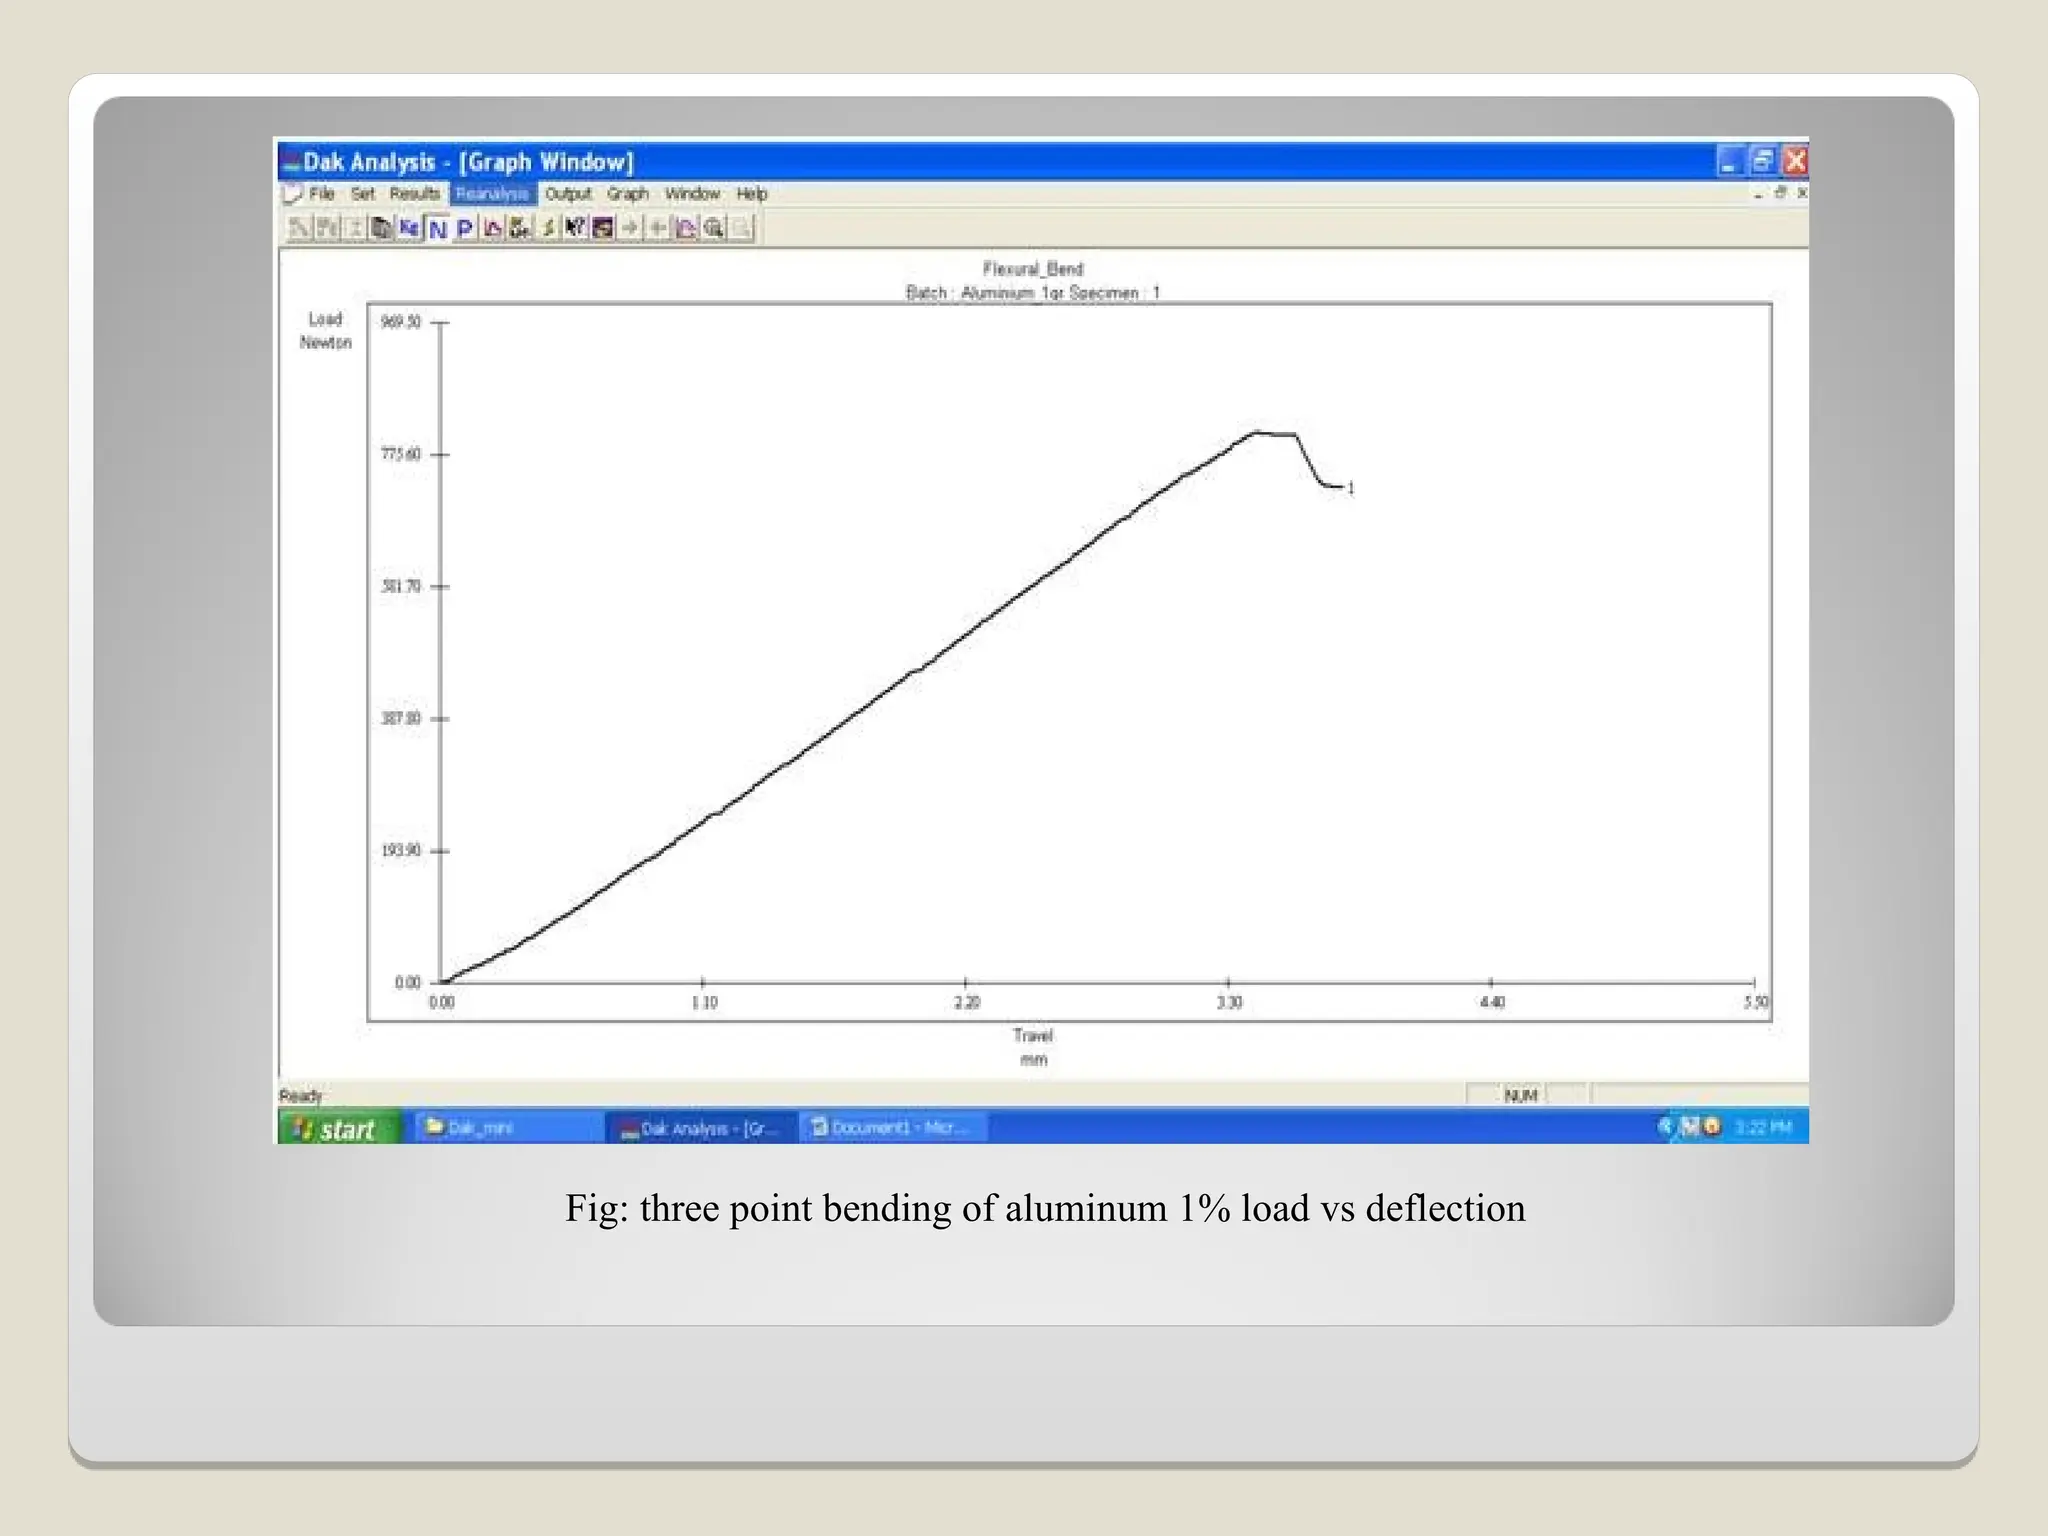Viewport: 2048px width, 1536px height.
Task: Open the highlighted Reanalysis menu
Action: [x=493, y=193]
